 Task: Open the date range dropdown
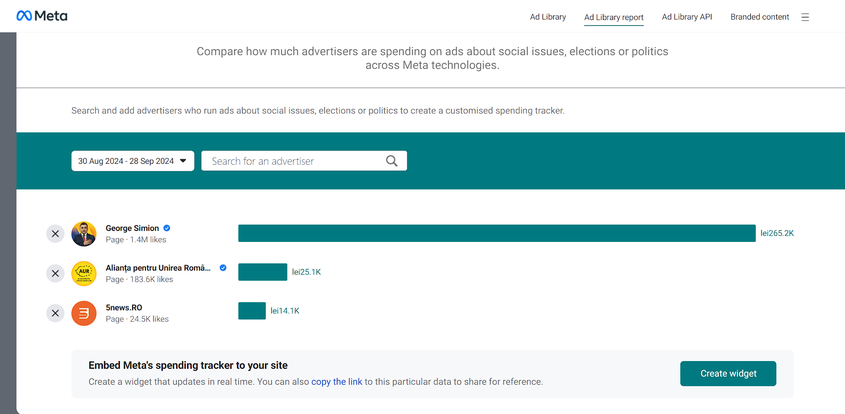click(x=133, y=161)
